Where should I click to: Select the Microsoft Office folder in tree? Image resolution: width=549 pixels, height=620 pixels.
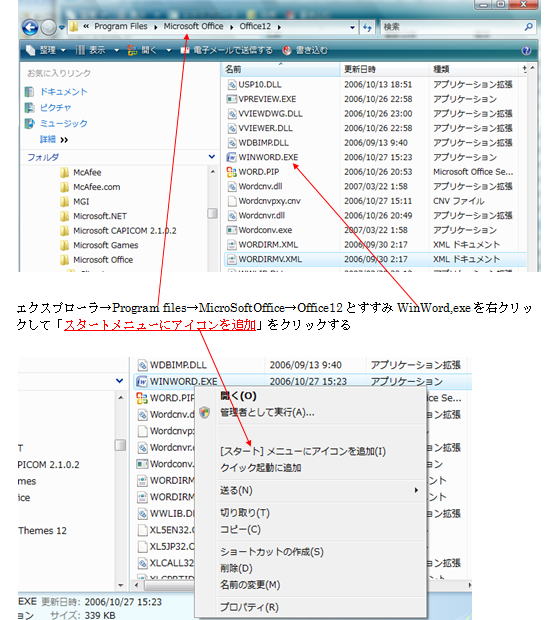point(103,260)
